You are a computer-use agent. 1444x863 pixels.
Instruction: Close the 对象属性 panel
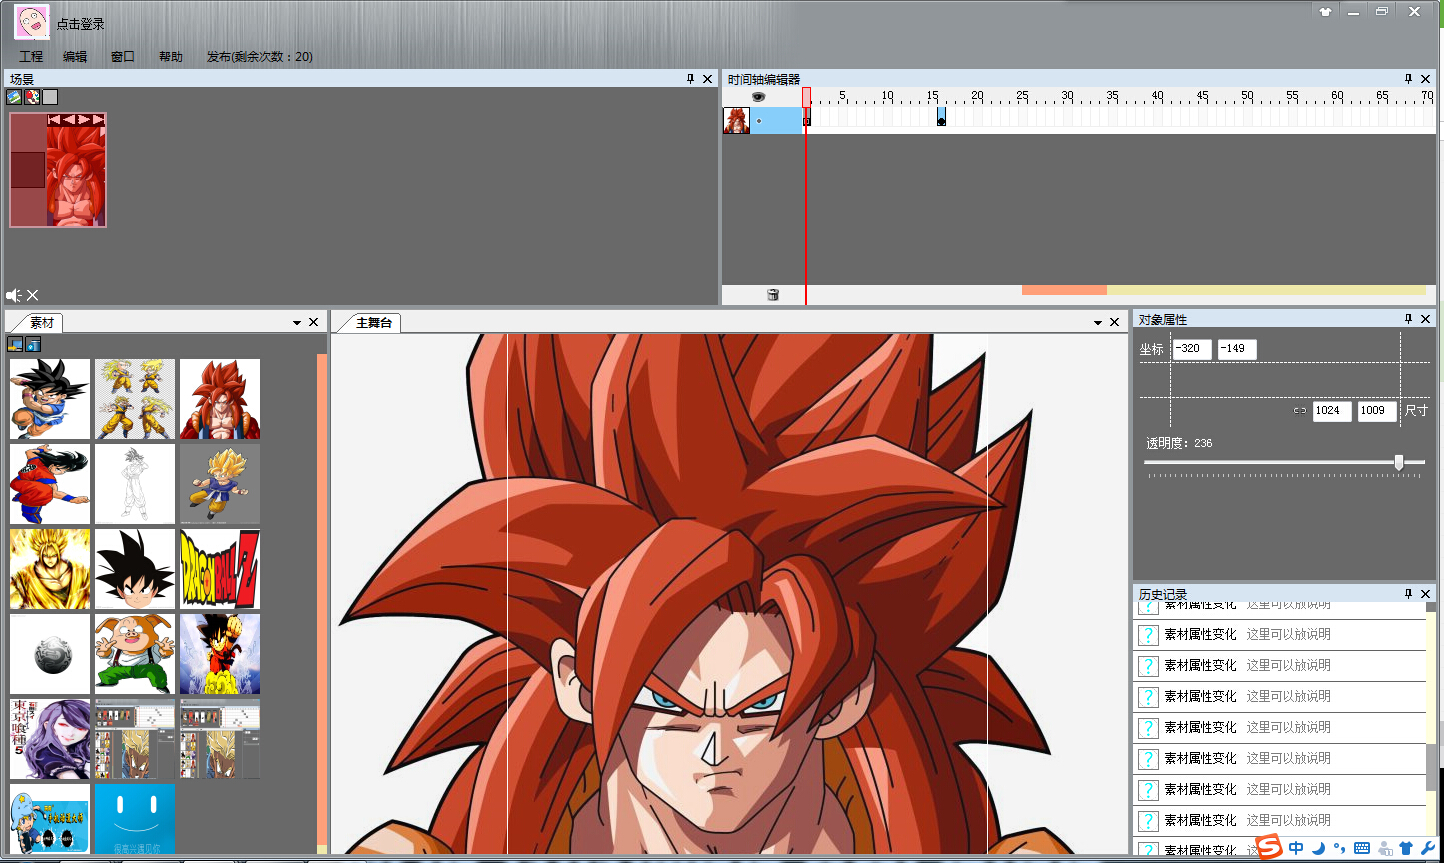click(x=1426, y=319)
